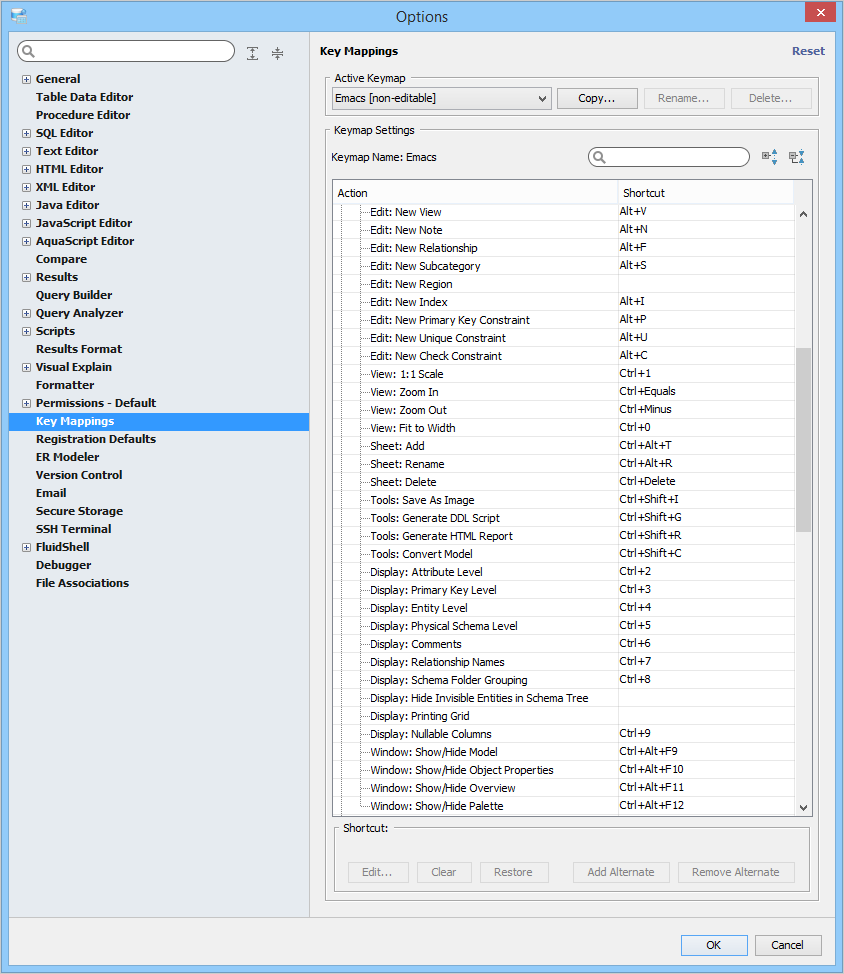Screen dimensions: 844x974
Task: Expand the Text Editor node
Action: (x=26, y=152)
